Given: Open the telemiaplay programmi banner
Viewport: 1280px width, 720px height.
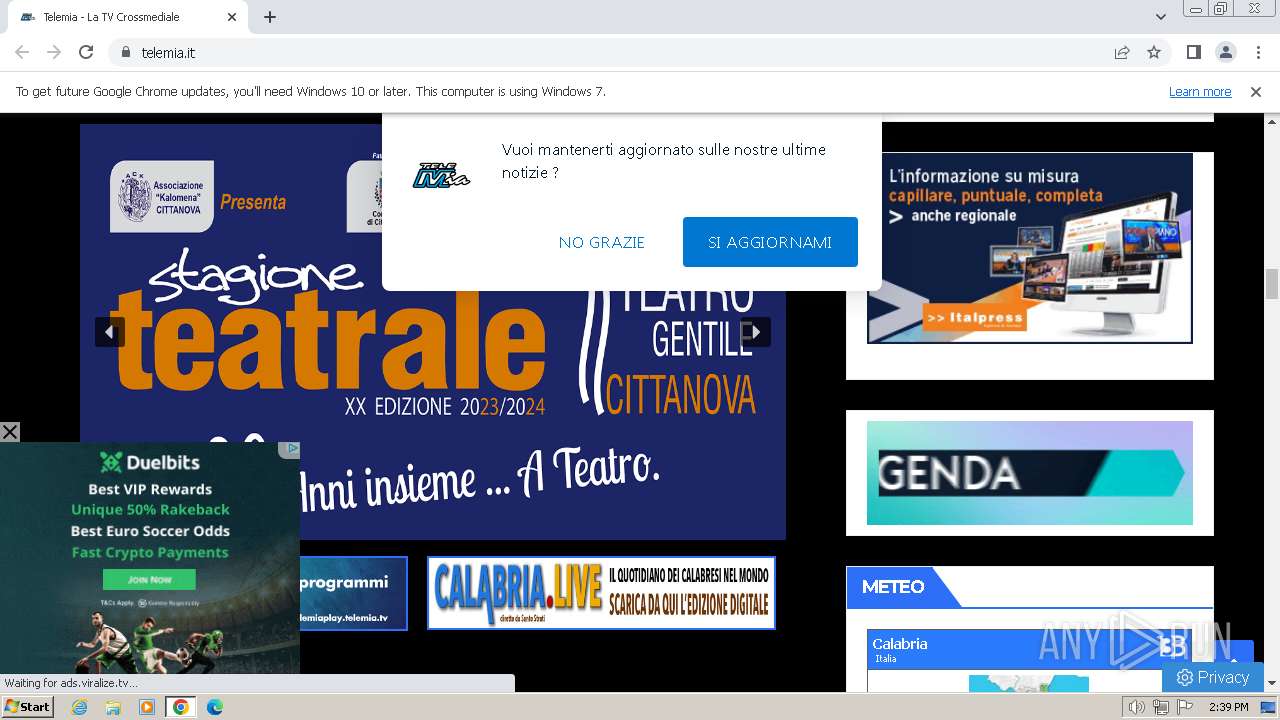Looking at the screenshot, I should [353, 593].
